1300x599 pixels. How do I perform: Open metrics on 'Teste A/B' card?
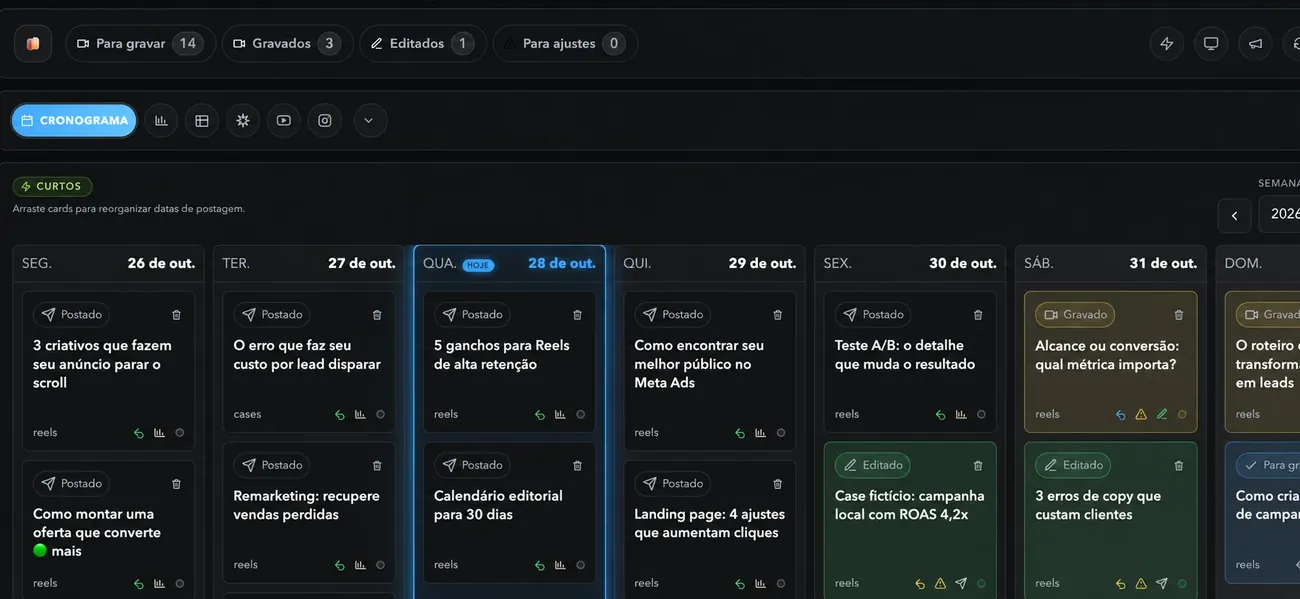[x=961, y=414]
